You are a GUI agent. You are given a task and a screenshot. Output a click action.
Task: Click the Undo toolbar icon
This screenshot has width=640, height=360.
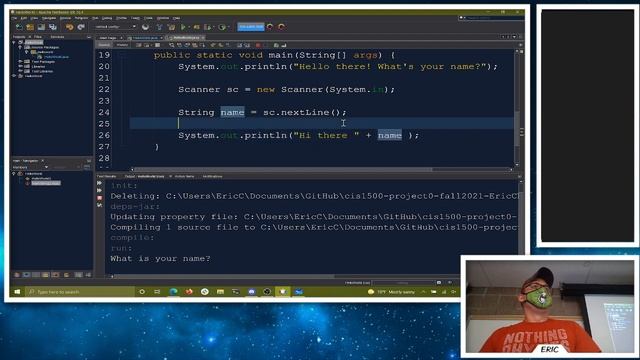click(x=69, y=27)
